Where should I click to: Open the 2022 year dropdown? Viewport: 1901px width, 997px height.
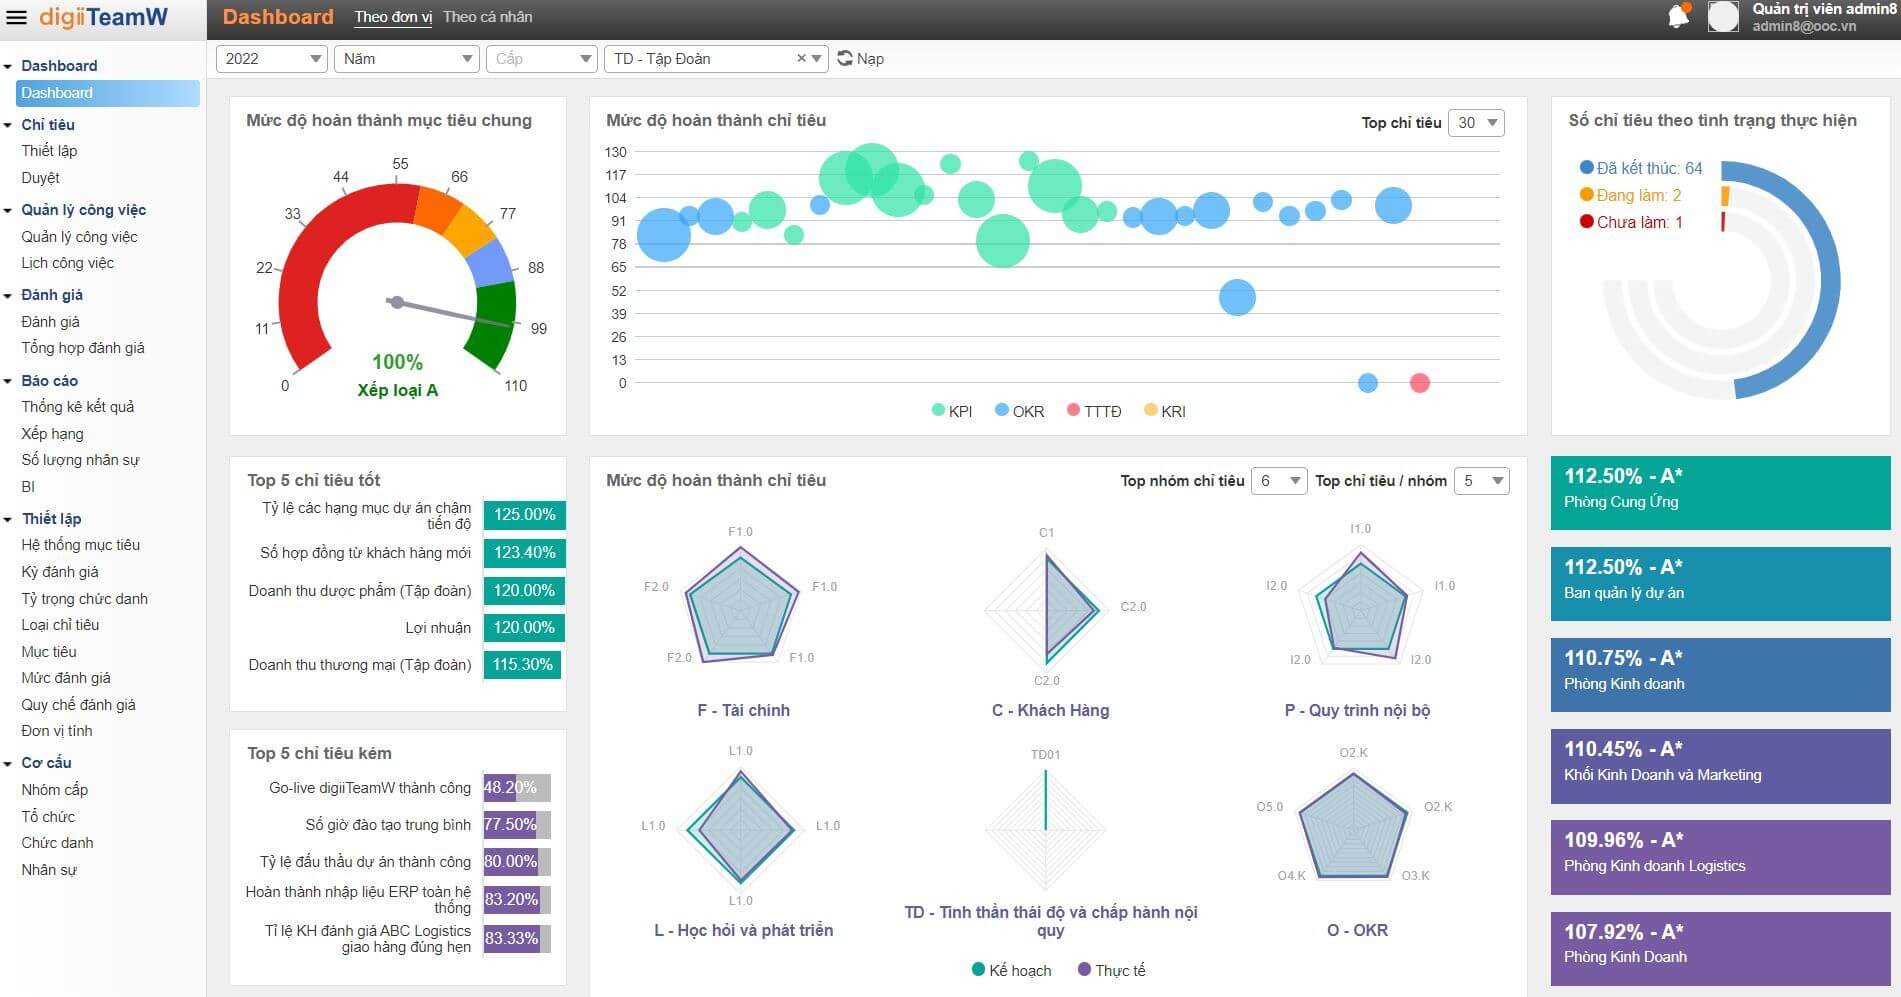coord(272,59)
